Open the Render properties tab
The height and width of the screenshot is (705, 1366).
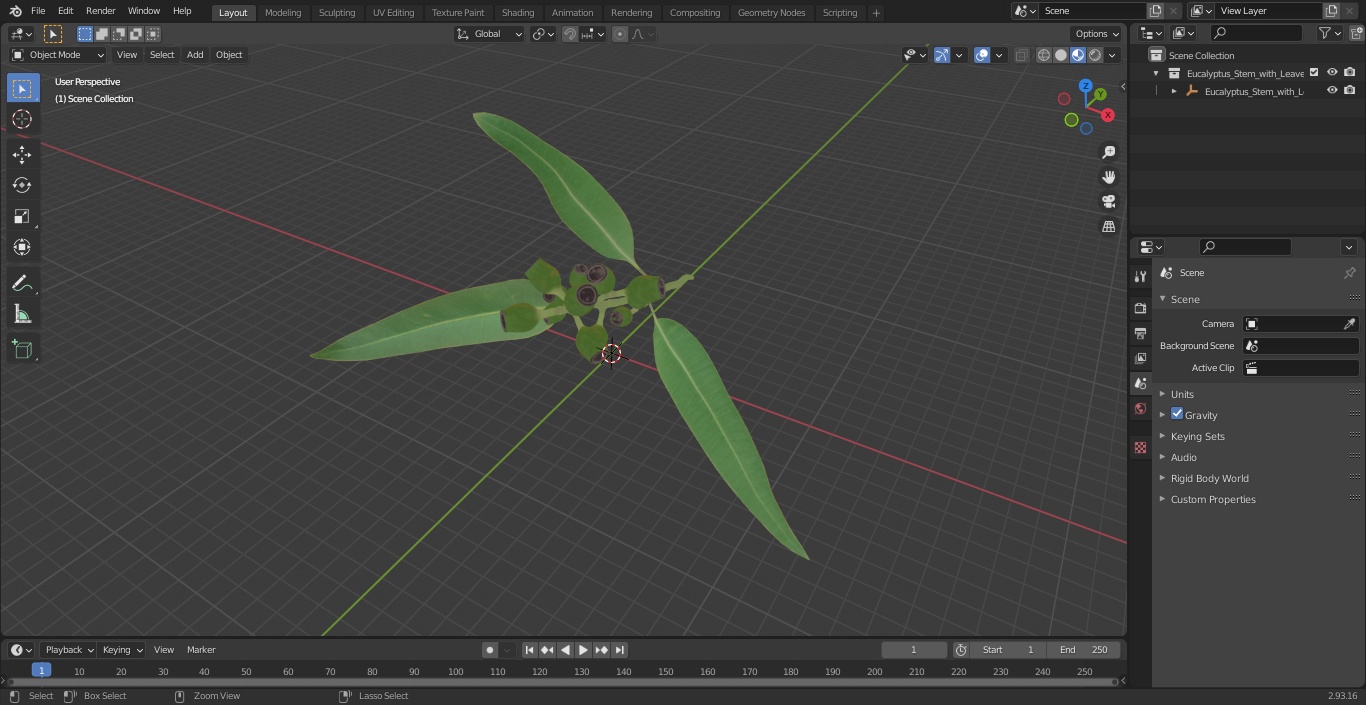pos(1140,308)
